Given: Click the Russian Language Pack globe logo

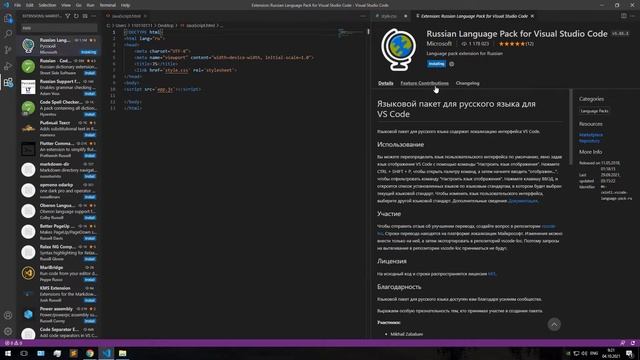Looking at the screenshot, I should 399,50.
